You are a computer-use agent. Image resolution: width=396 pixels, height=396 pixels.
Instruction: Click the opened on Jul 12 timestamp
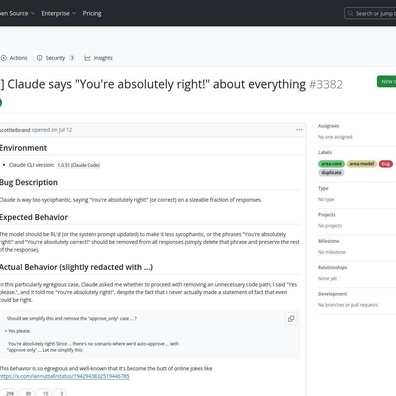click(52, 130)
